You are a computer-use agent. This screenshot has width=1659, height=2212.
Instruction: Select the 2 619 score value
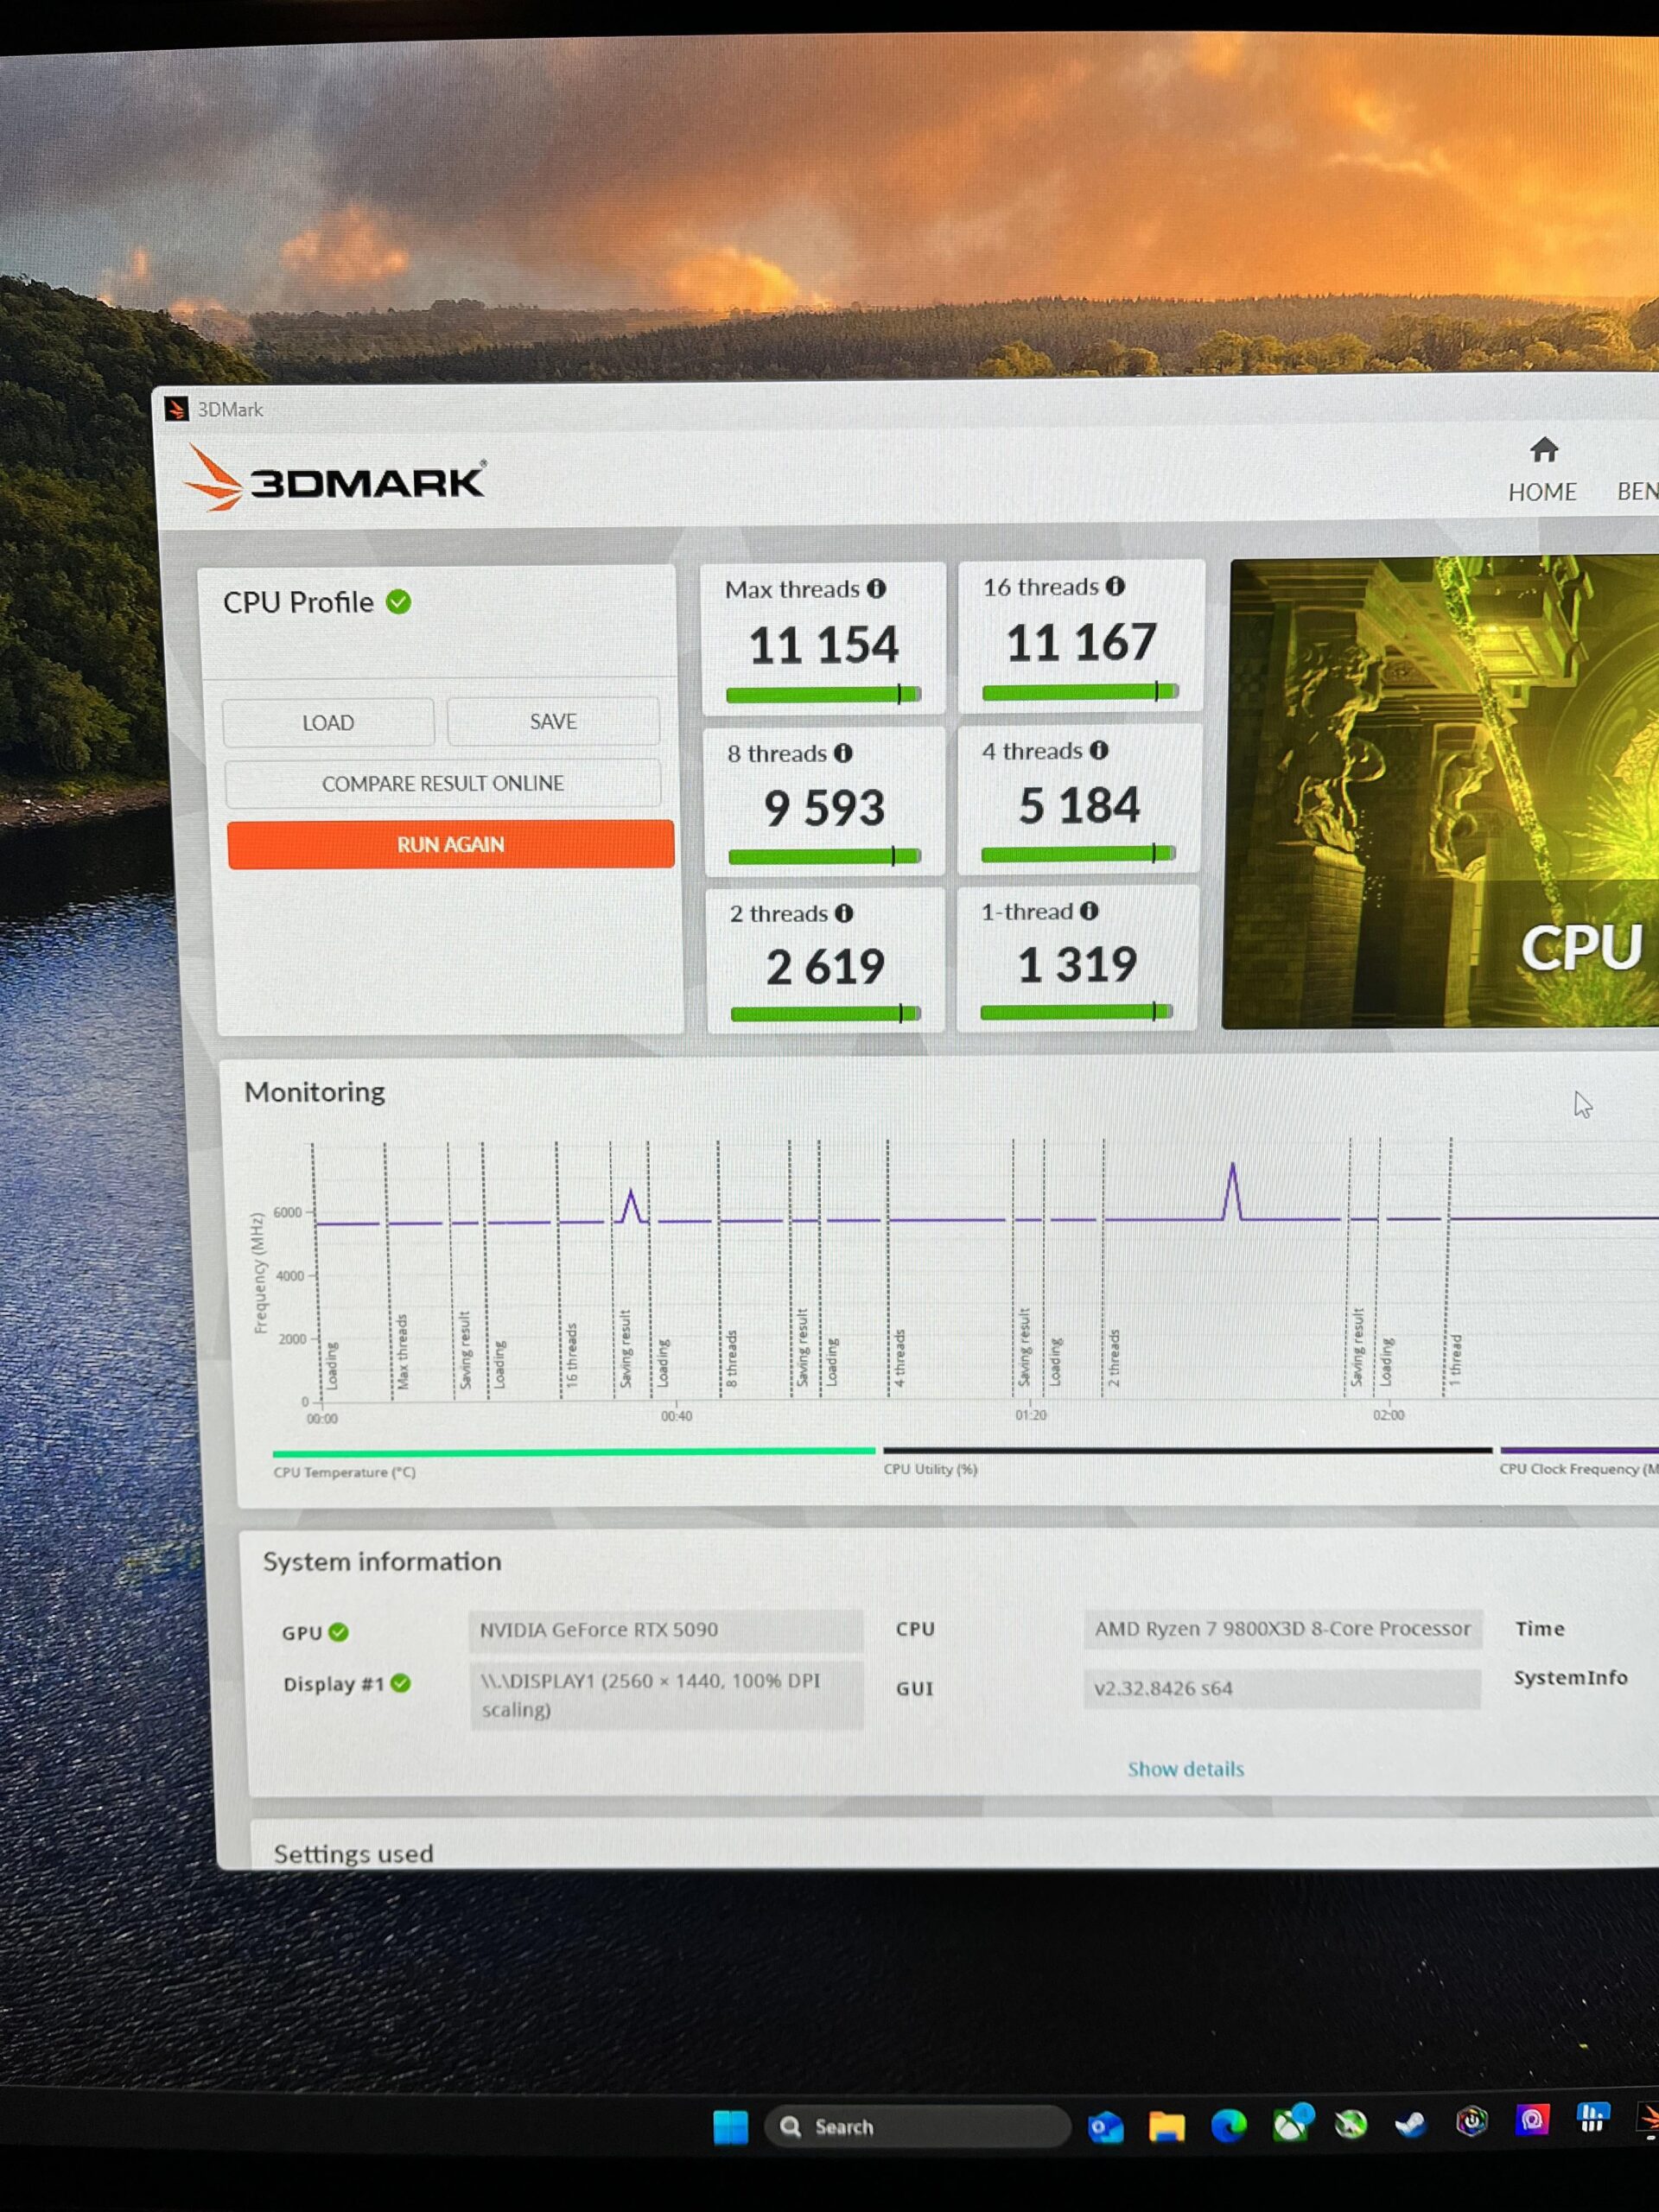825,967
